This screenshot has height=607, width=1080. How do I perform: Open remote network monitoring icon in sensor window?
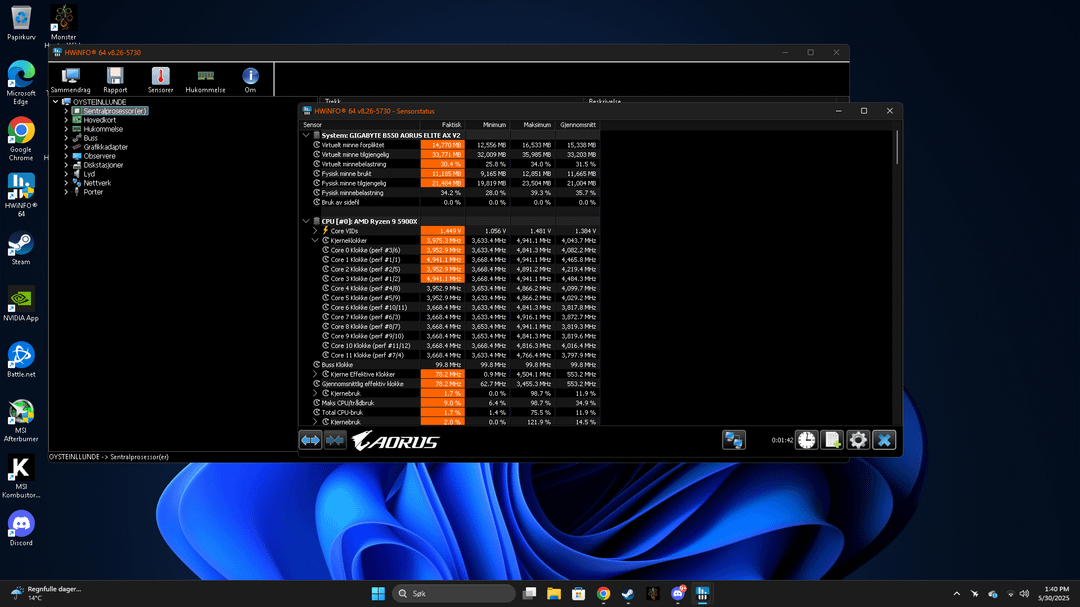point(734,440)
